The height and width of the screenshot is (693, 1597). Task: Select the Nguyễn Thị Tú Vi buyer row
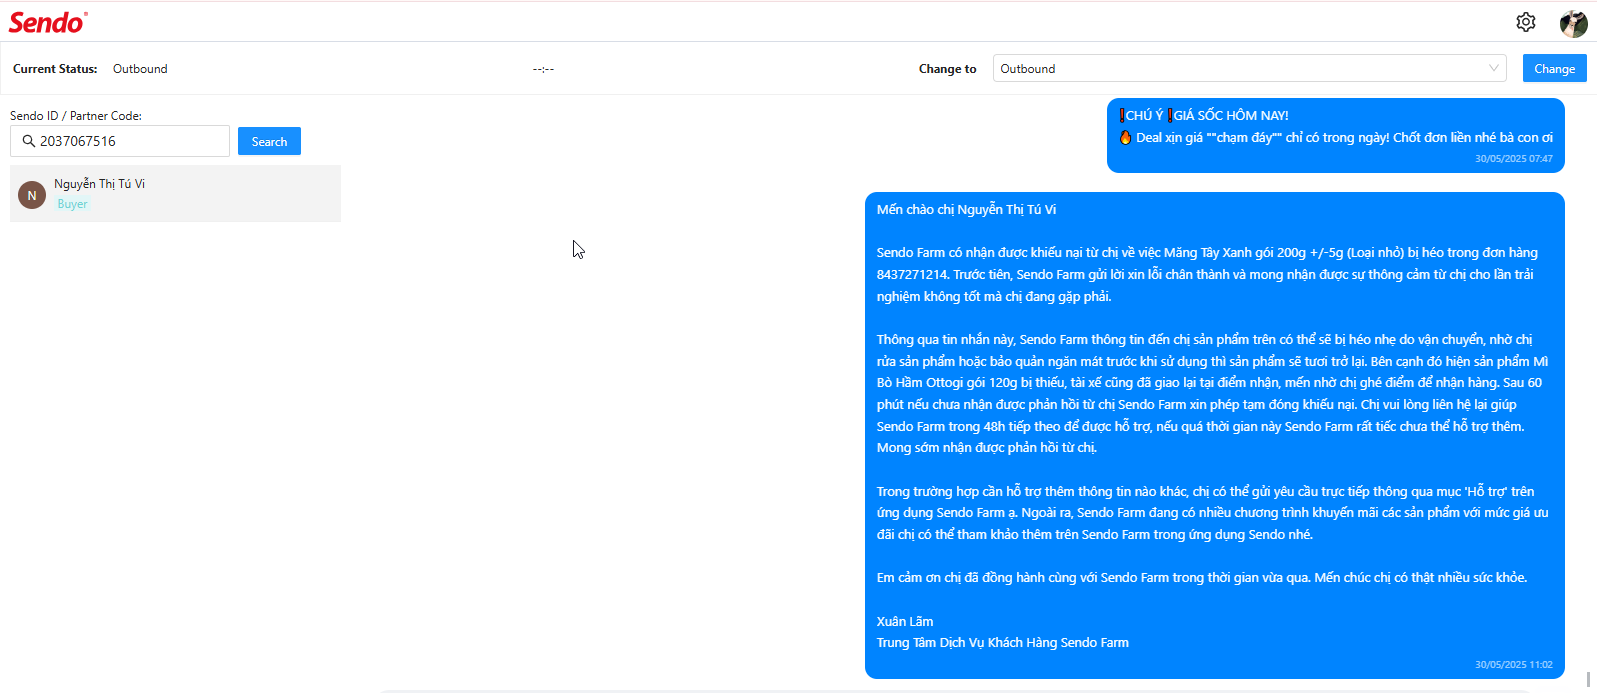[x=175, y=193]
